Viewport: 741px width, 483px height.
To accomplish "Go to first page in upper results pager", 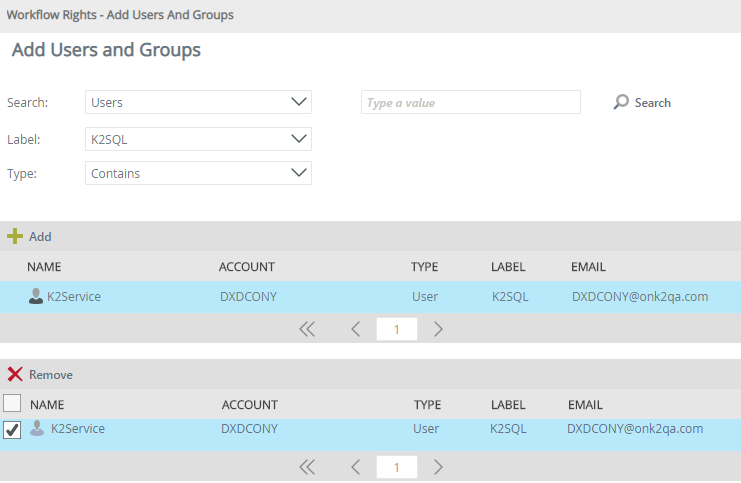I will 307,329.
